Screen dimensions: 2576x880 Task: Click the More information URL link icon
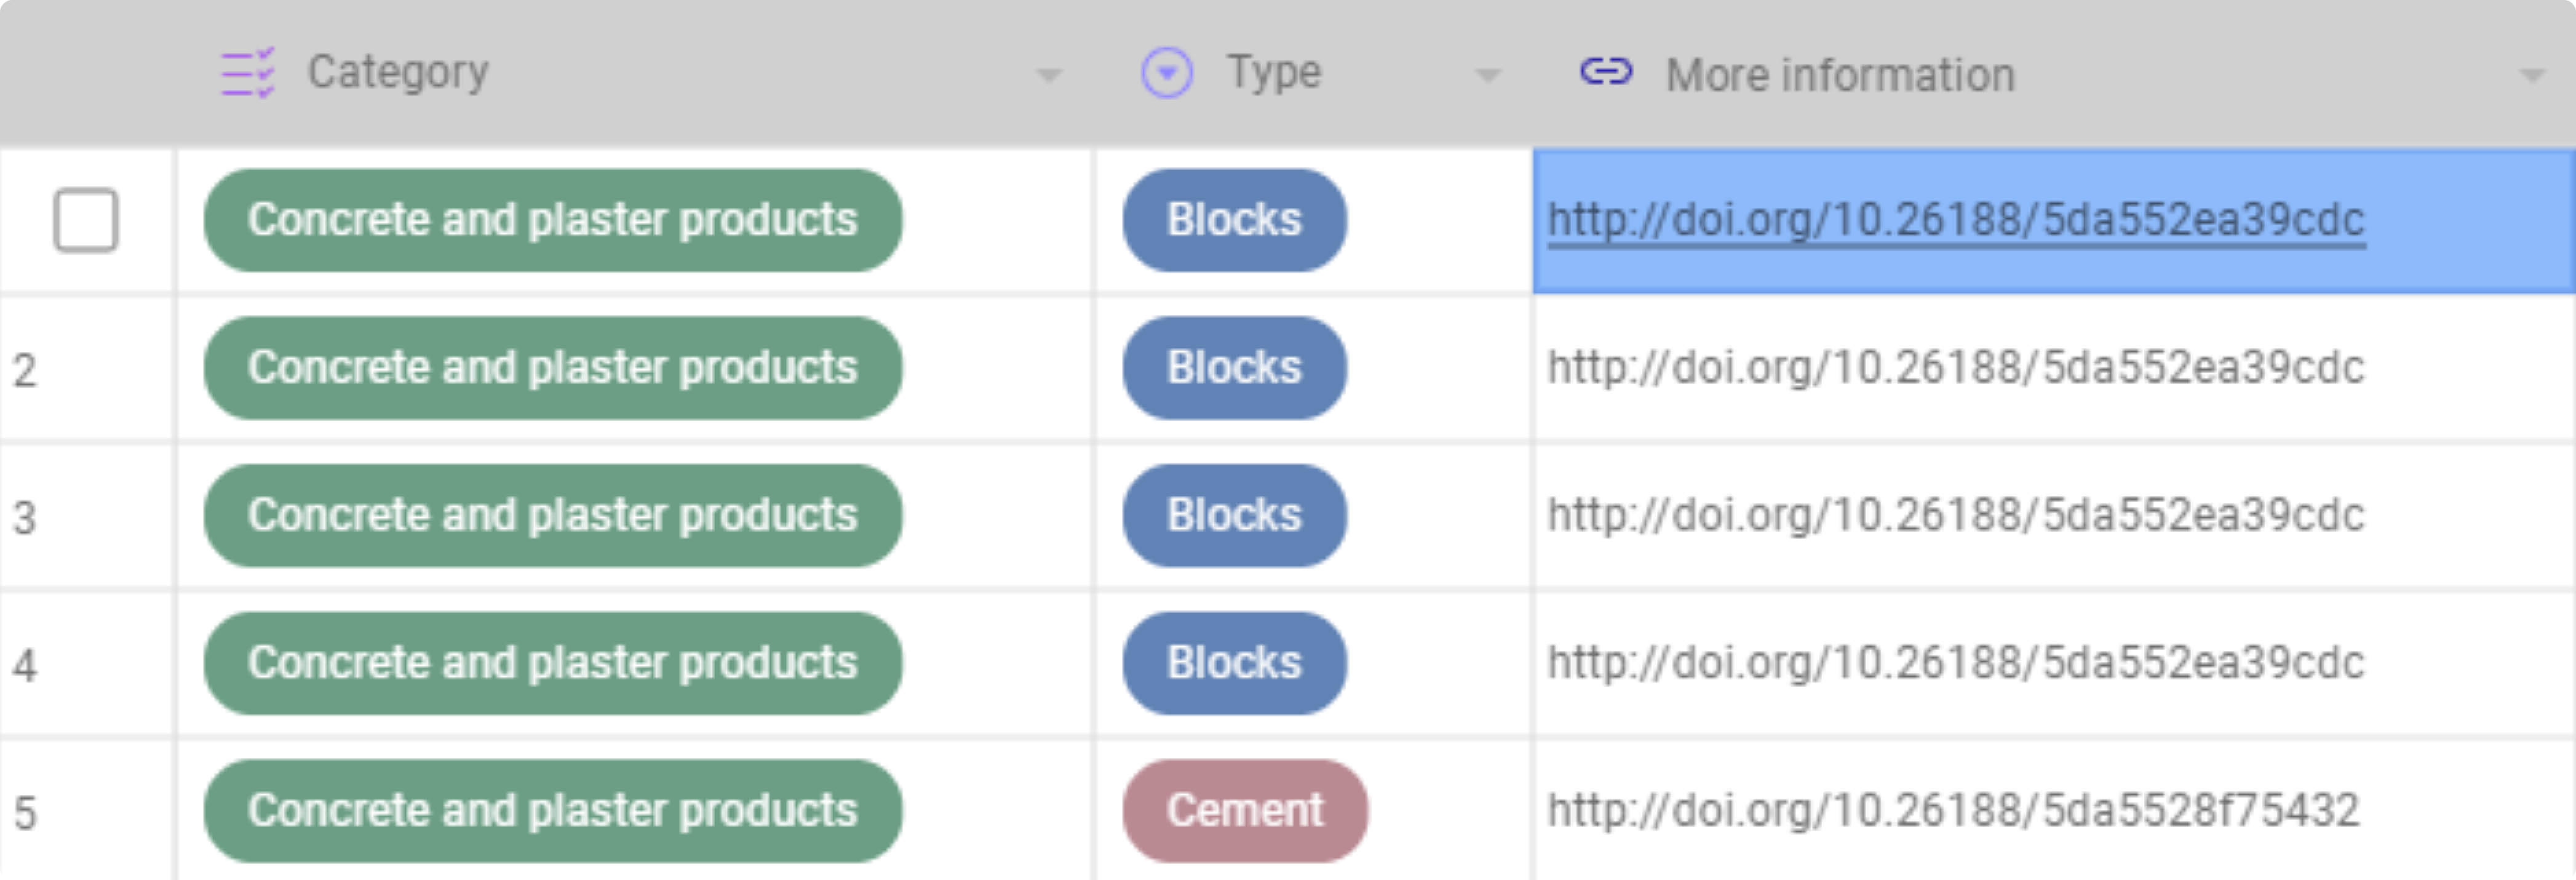click(1606, 73)
